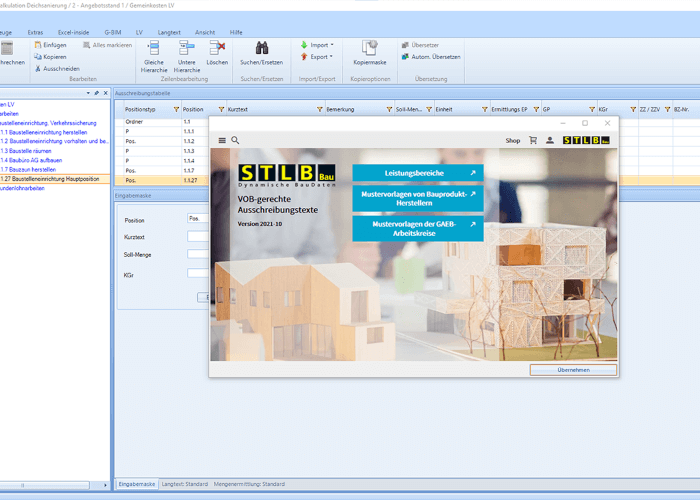Open the STLB hamburger menu icon
Image resolution: width=700 pixels, height=500 pixels.
(222, 140)
